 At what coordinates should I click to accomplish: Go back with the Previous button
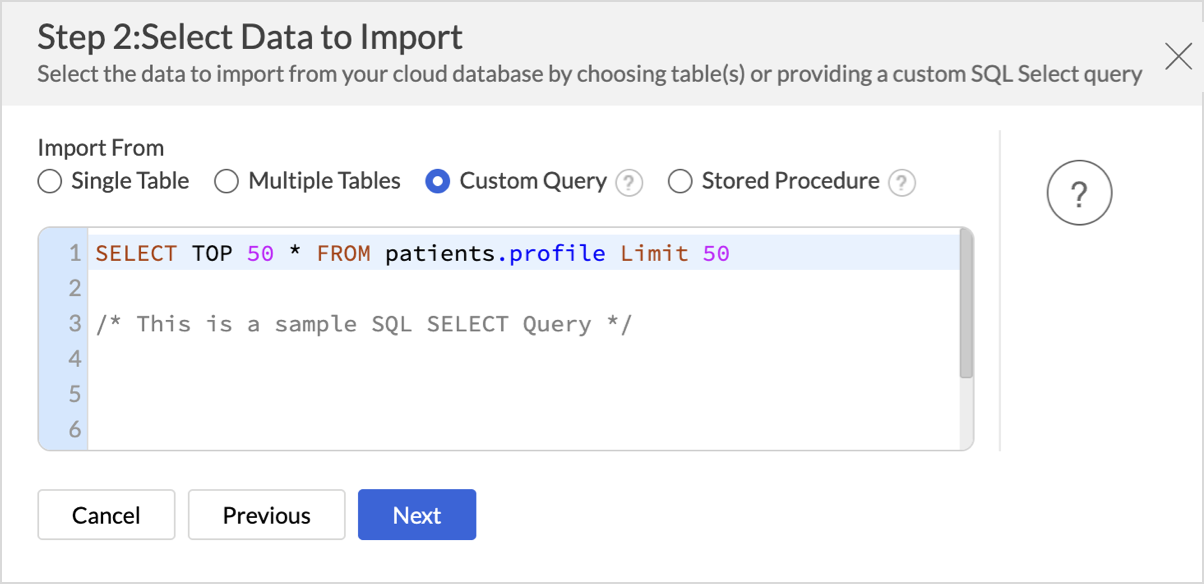[266, 515]
